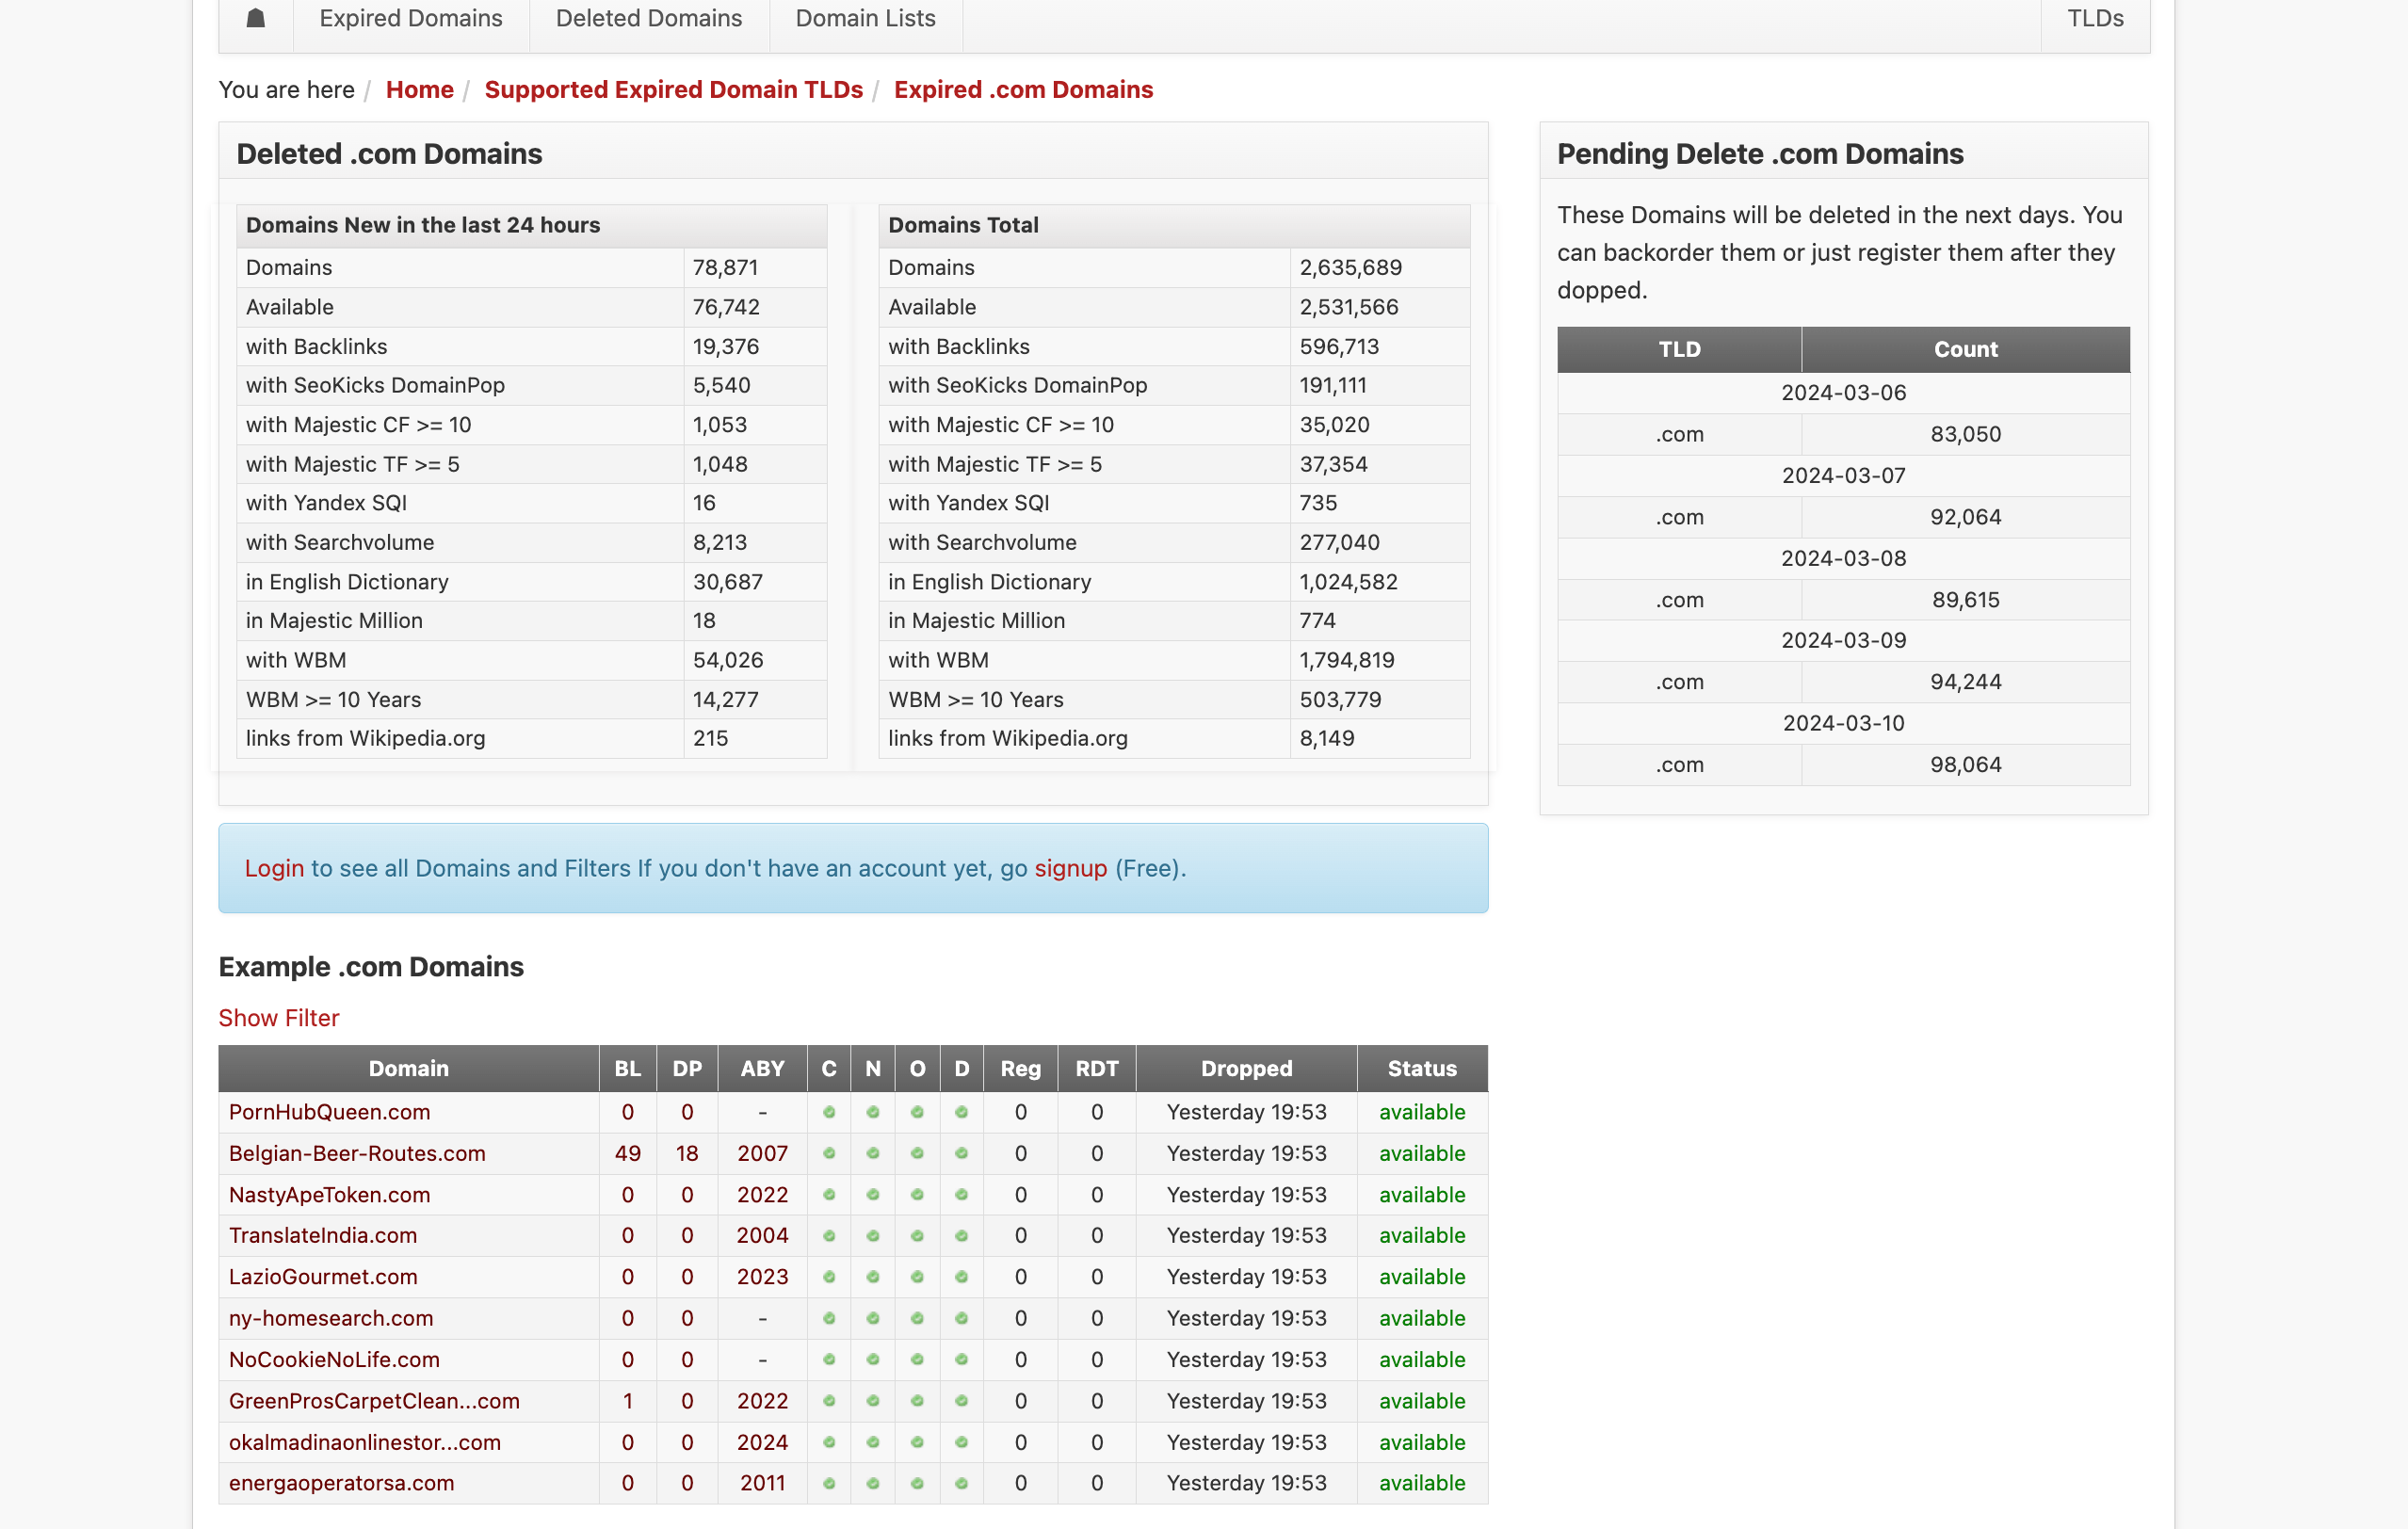Open the TLDs menu item
This screenshot has width=2408, height=1529.
click(x=2095, y=19)
